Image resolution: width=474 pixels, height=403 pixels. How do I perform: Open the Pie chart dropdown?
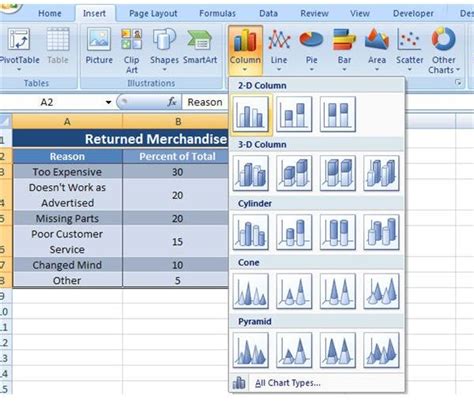point(311,50)
